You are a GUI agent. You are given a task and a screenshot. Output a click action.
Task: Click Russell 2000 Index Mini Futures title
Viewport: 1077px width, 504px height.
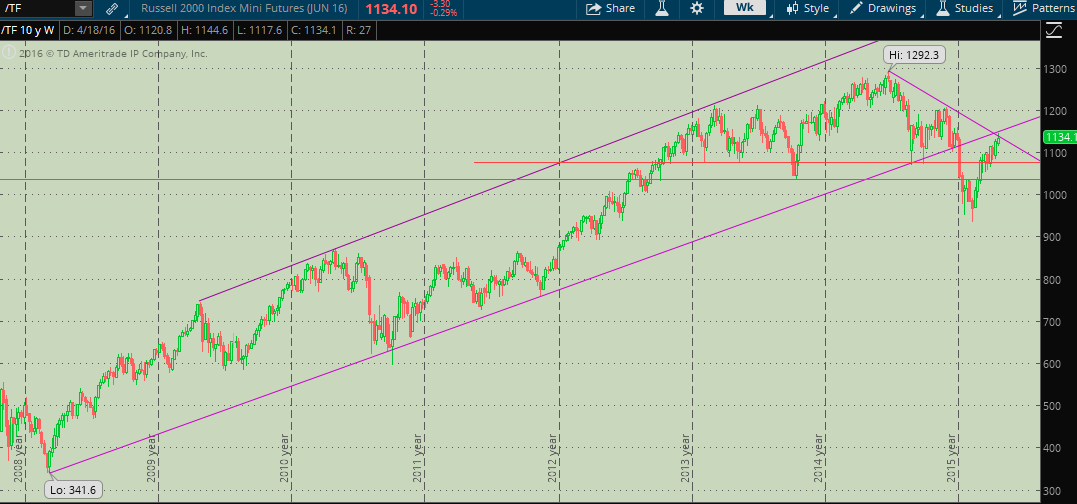click(x=244, y=8)
